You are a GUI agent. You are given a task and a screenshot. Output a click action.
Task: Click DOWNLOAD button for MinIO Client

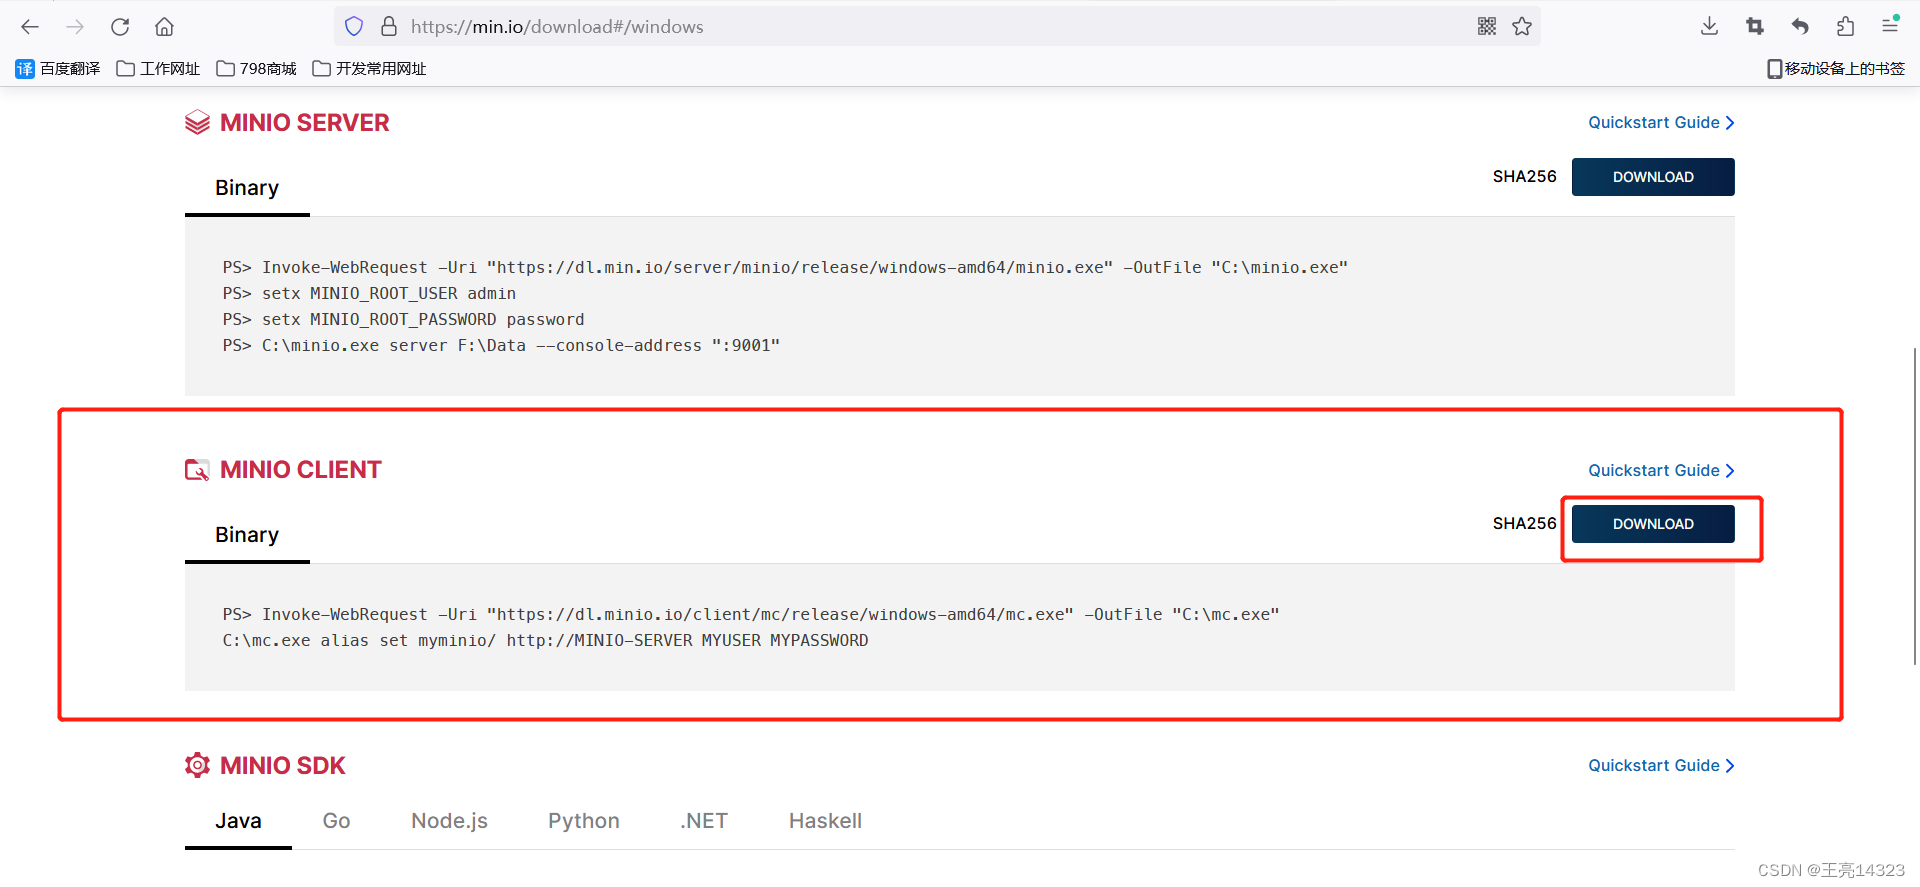coord(1653,524)
